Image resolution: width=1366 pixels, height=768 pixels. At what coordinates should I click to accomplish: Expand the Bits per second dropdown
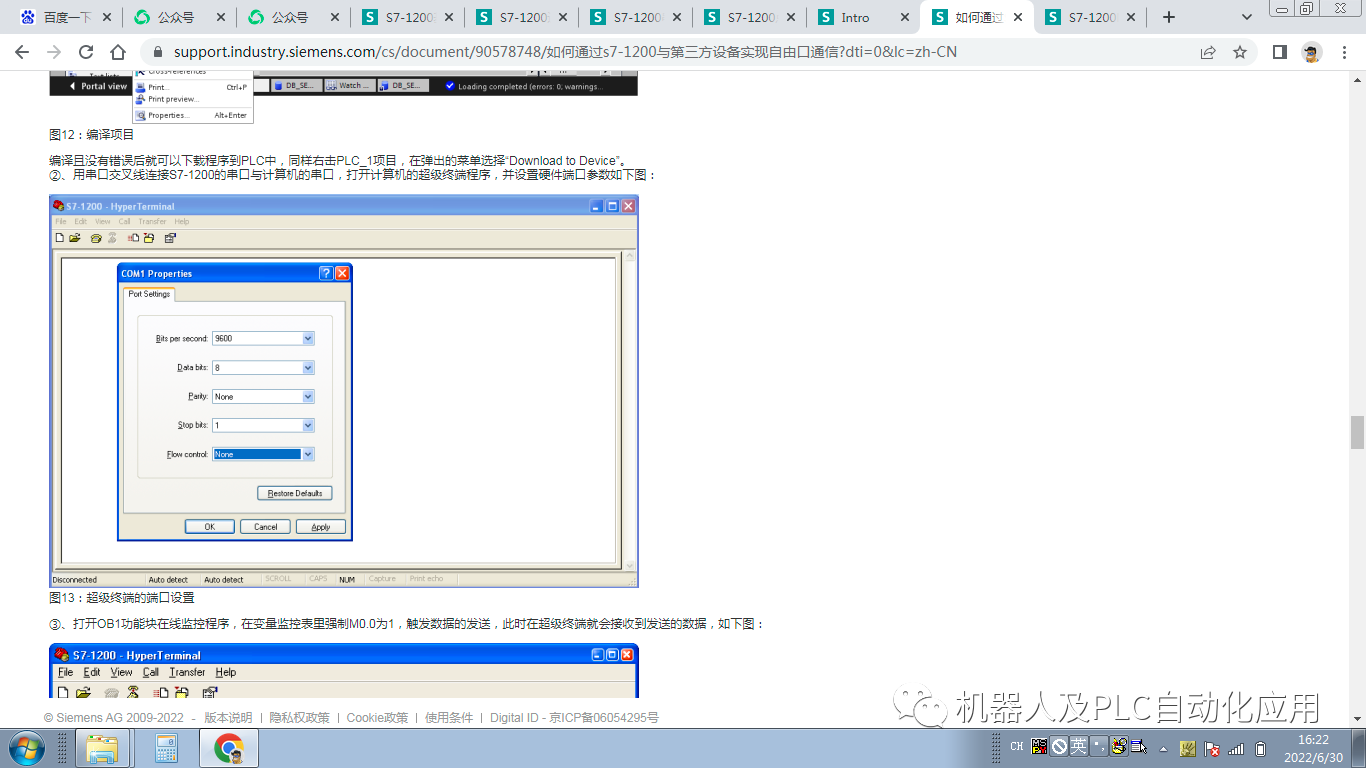pyautogui.click(x=308, y=339)
